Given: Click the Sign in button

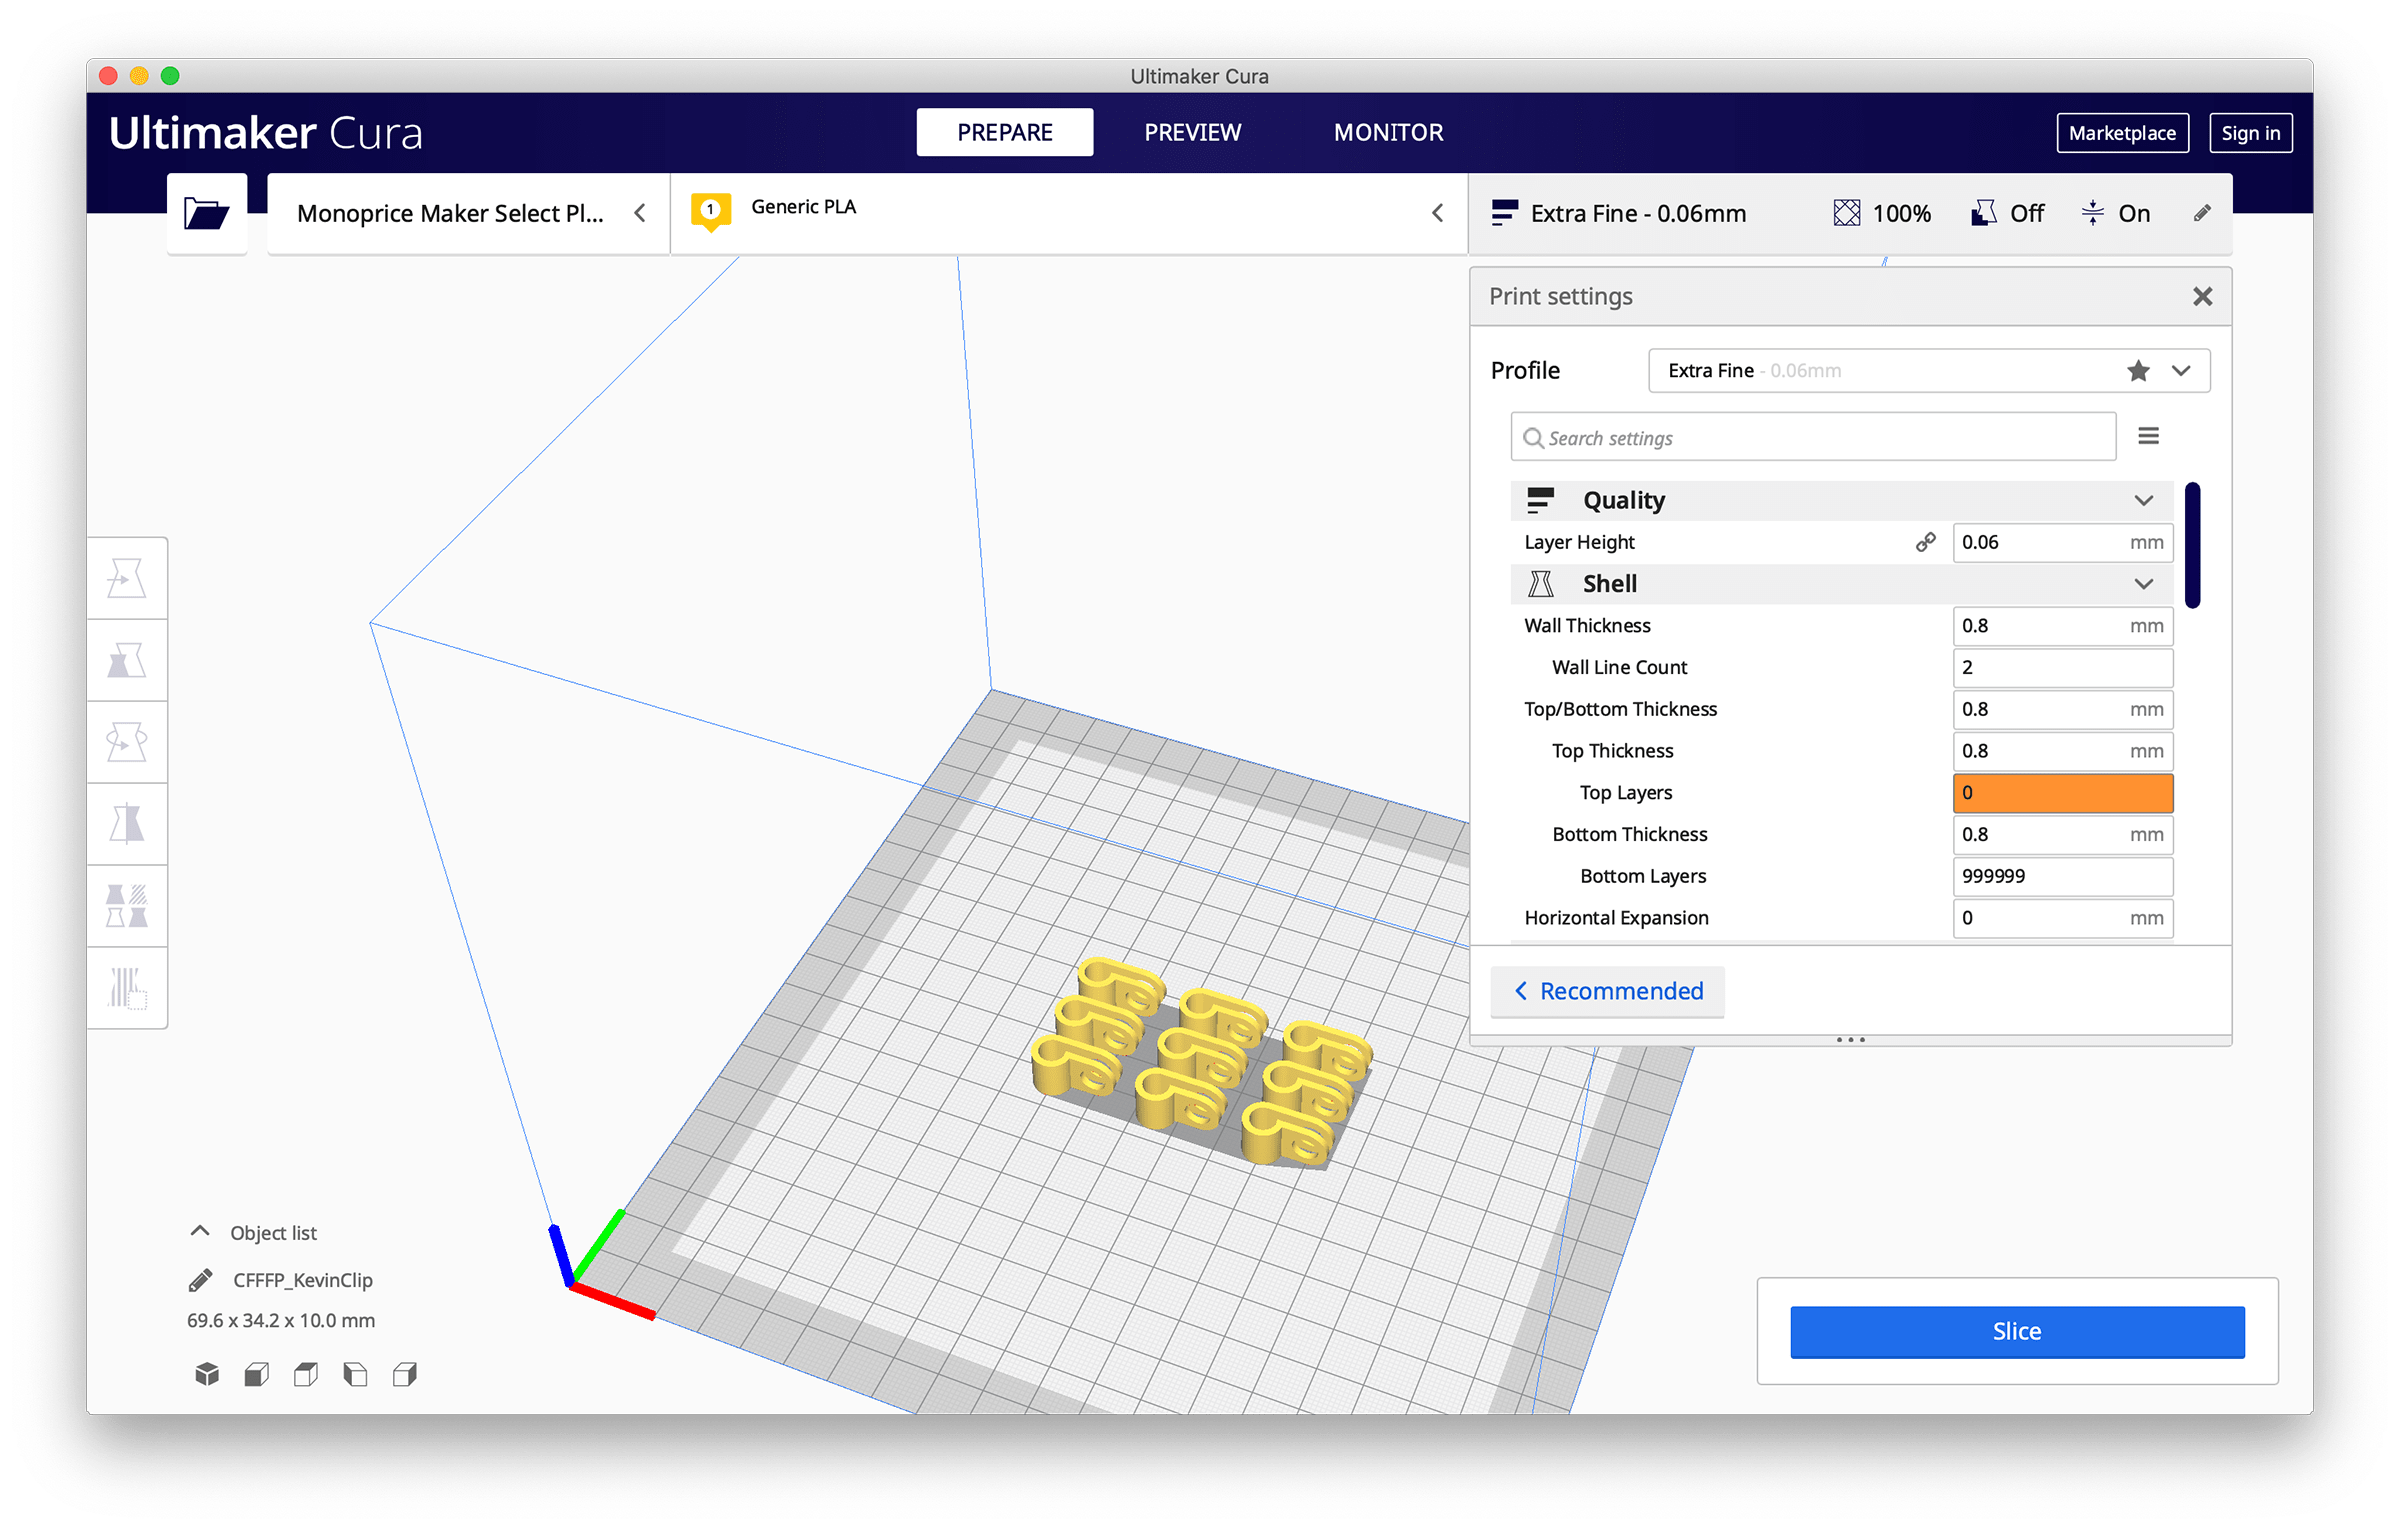Looking at the screenshot, I should (2250, 133).
